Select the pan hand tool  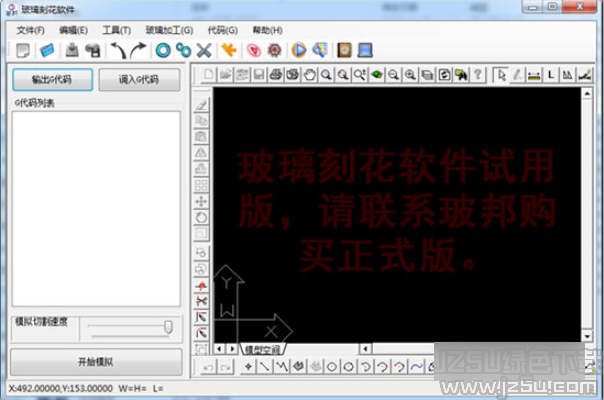click(x=310, y=74)
